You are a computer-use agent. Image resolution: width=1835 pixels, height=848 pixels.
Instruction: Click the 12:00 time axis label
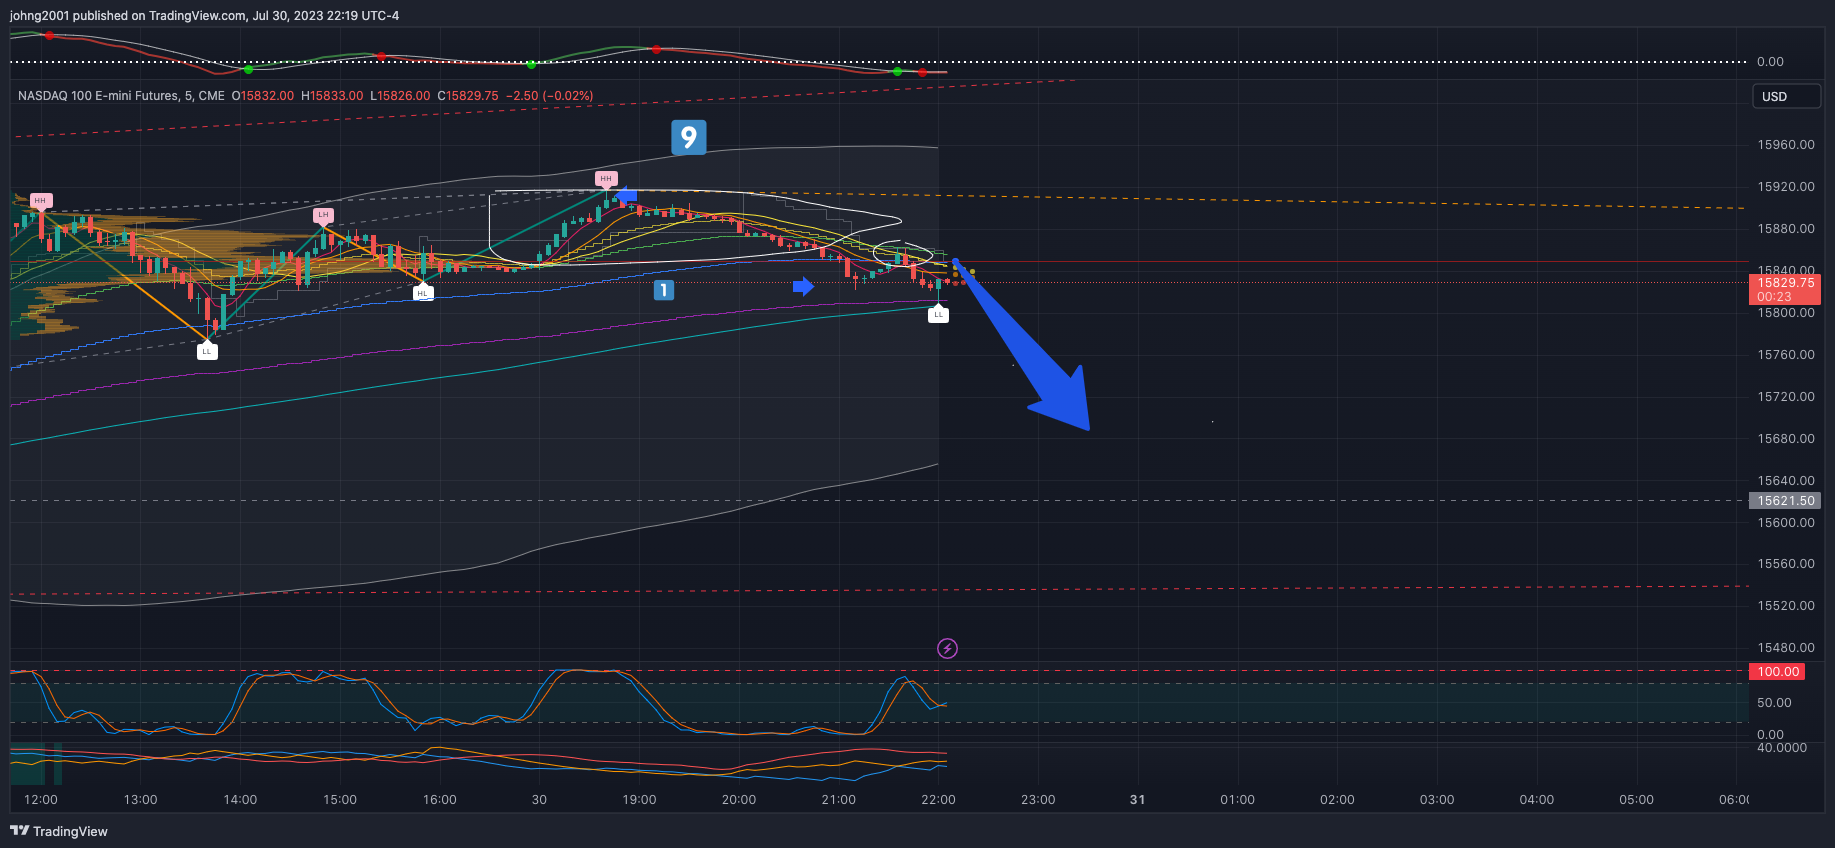point(41,800)
